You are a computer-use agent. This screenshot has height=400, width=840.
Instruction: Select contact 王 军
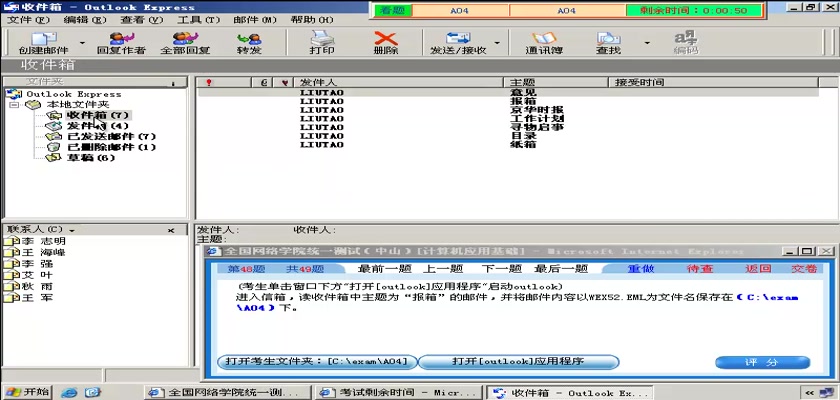pos(29,297)
